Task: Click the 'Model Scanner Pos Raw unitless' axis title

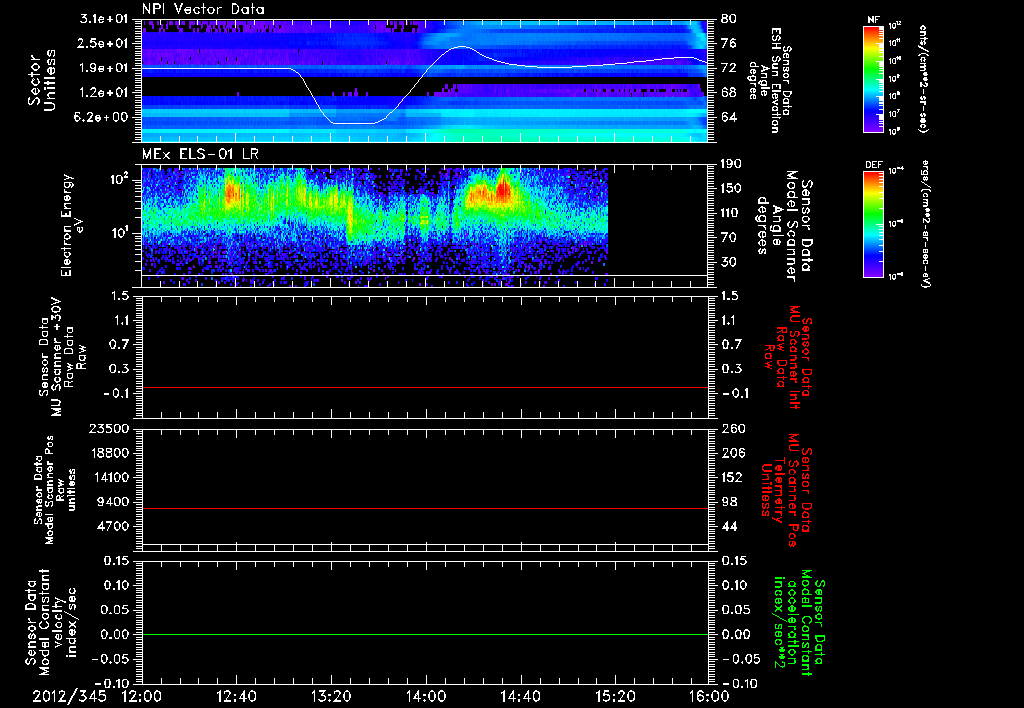Action: [x=55, y=490]
